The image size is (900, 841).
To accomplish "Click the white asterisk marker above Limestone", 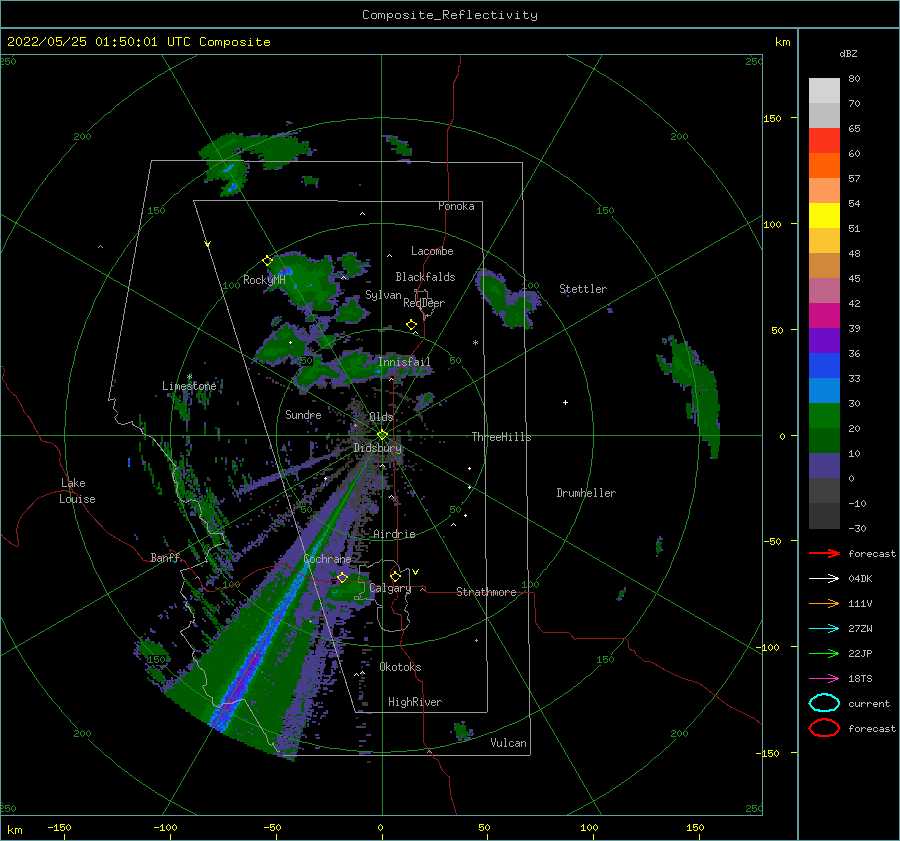I will point(189,377).
